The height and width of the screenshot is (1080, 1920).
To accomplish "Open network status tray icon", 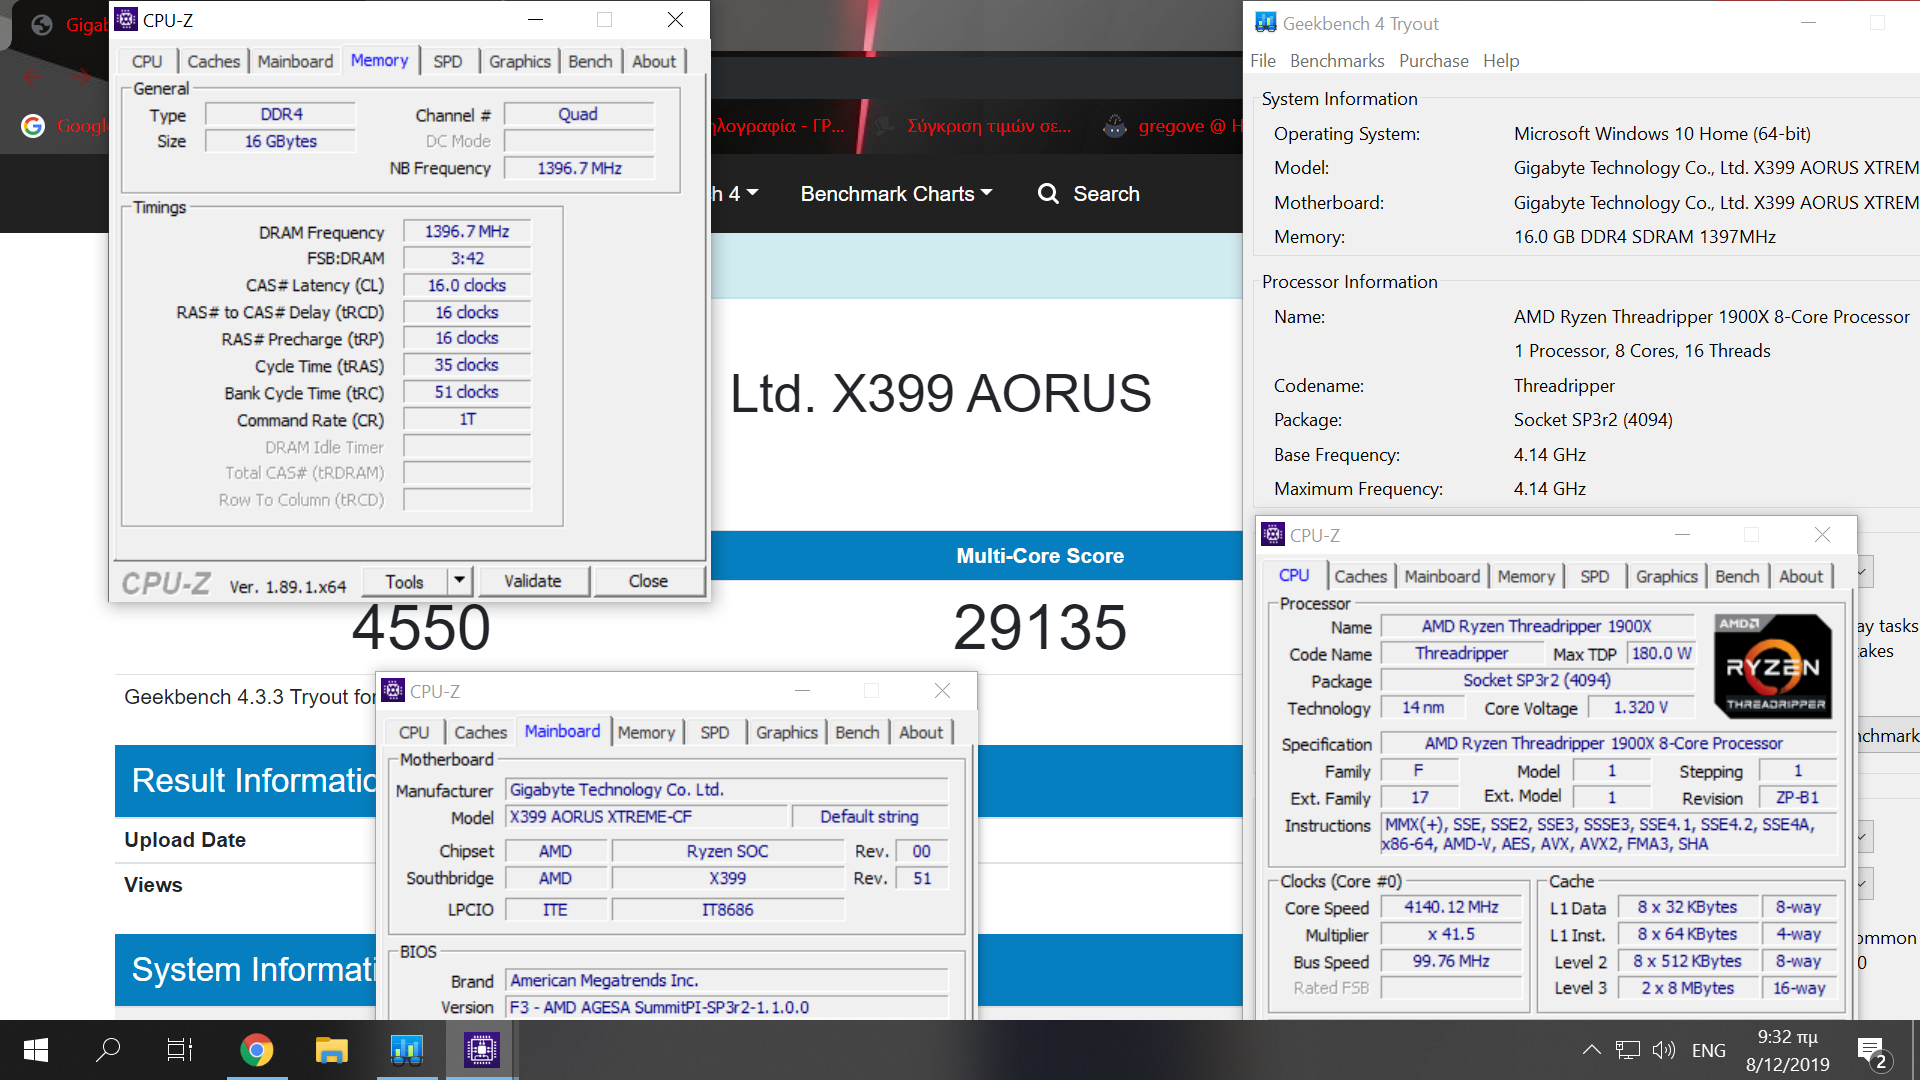I will 1628,1050.
